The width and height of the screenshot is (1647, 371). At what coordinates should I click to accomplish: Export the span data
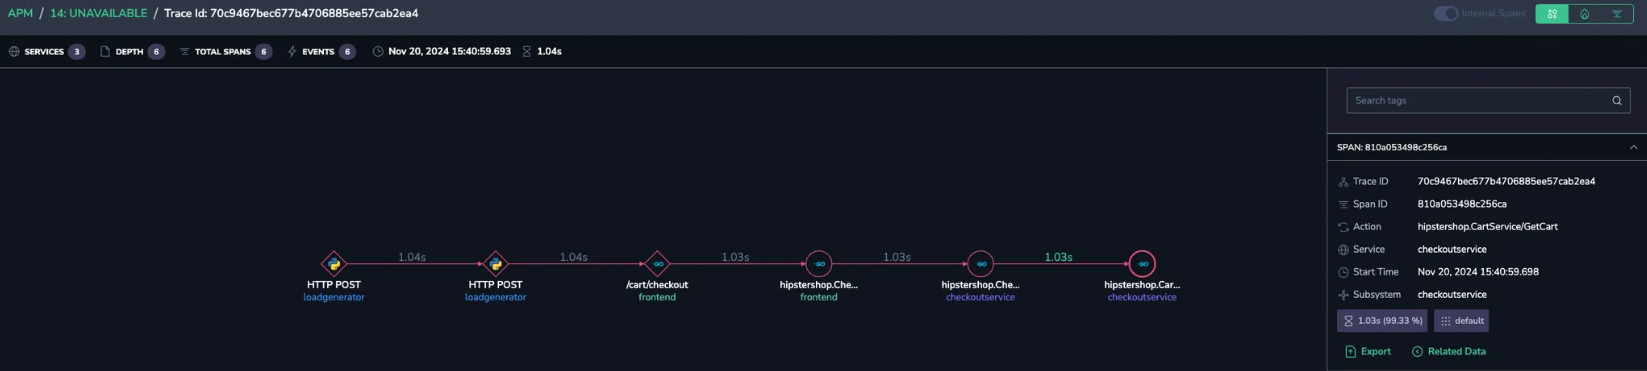click(x=1368, y=352)
